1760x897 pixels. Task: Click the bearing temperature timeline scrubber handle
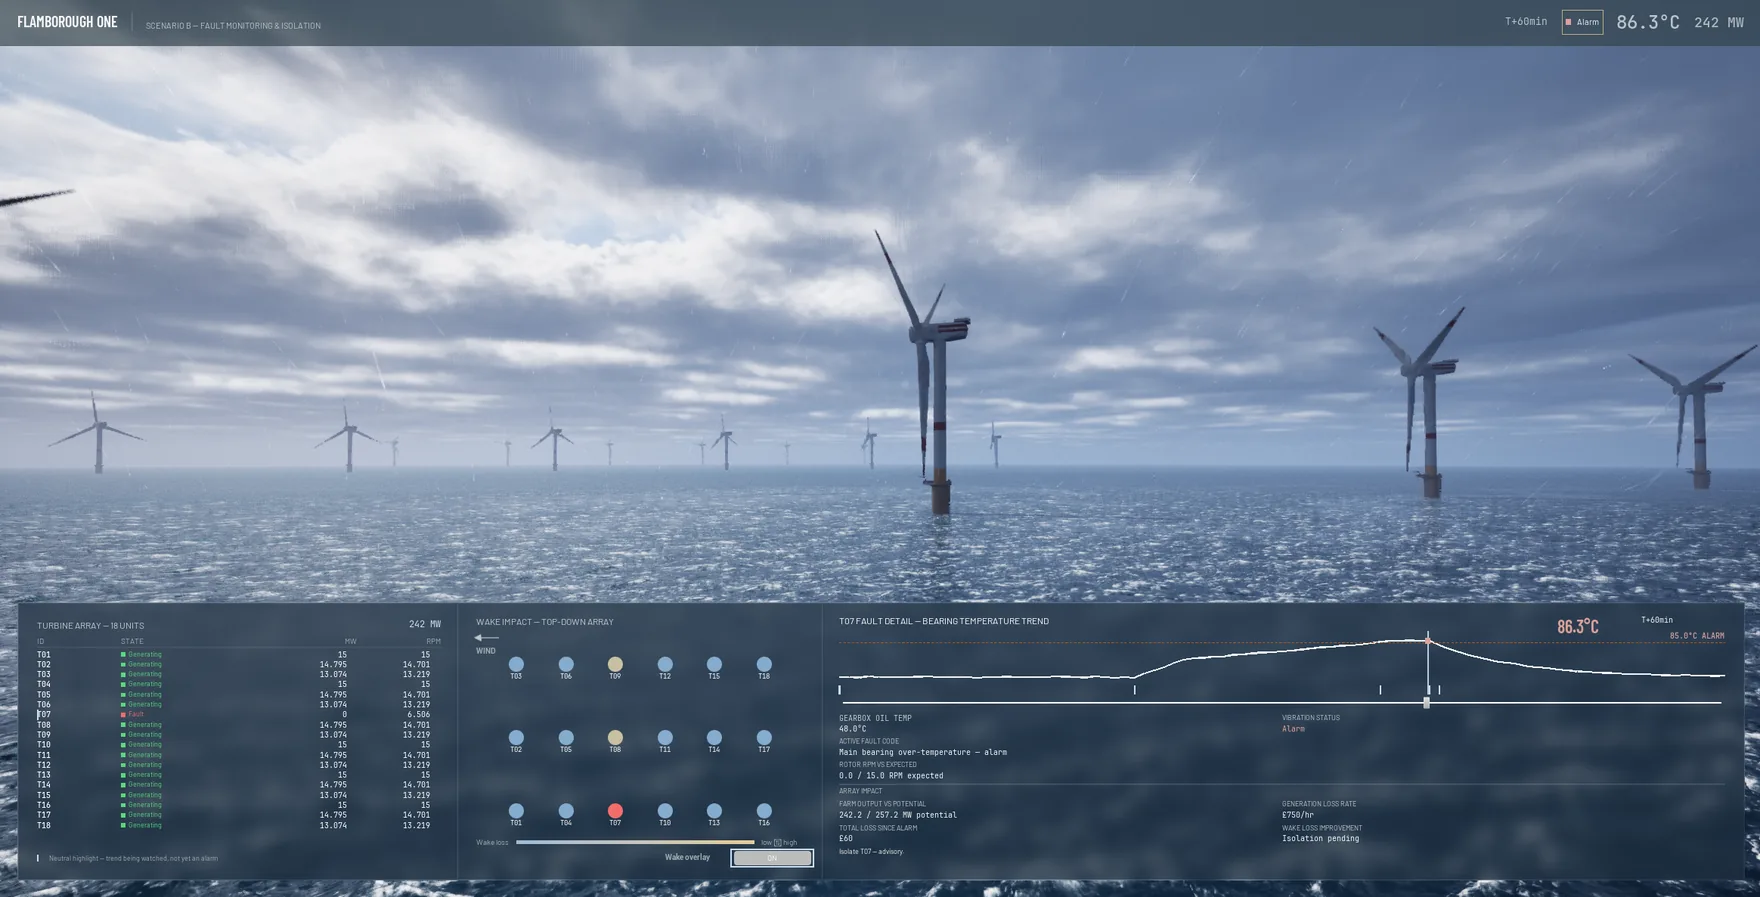tap(1427, 703)
